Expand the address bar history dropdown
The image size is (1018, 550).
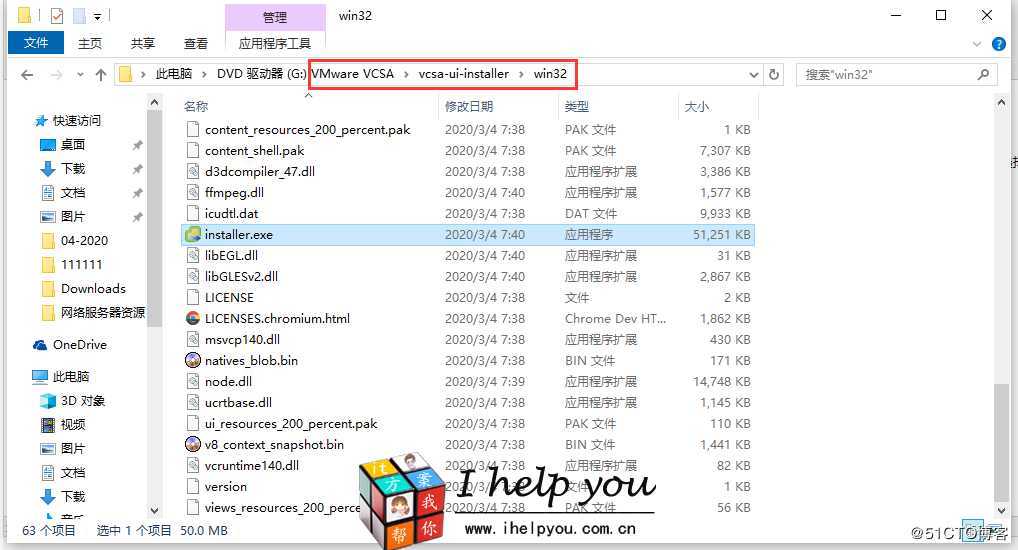pos(754,75)
